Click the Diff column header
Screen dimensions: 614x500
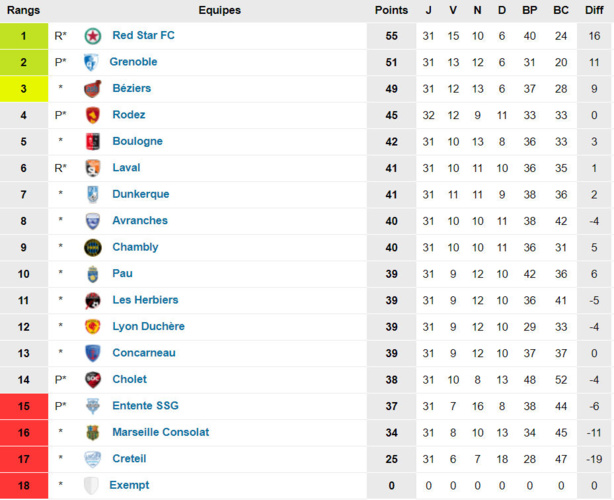[x=594, y=10]
